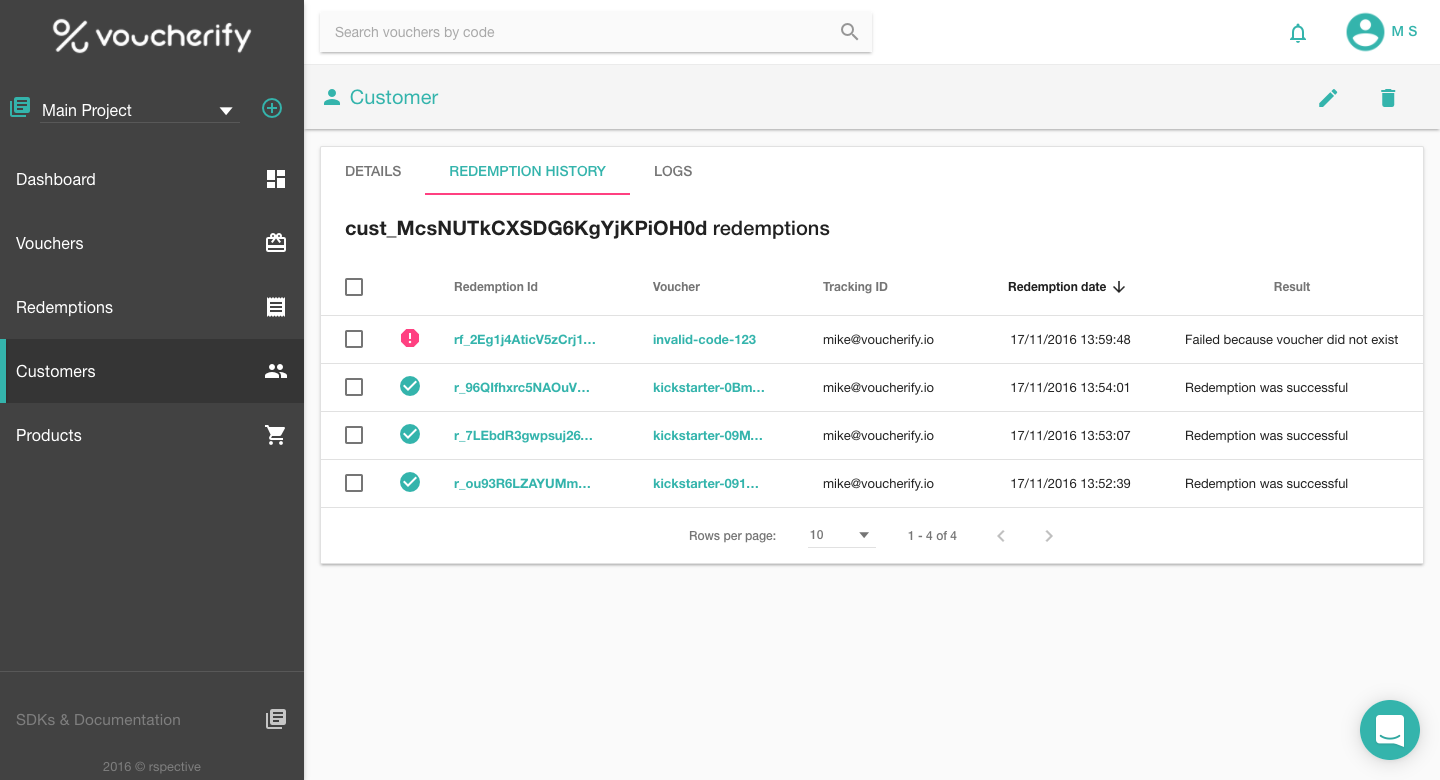Select Customers menu item
The width and height of the screenshot is (1440, 780).
[x=152, y=371]
